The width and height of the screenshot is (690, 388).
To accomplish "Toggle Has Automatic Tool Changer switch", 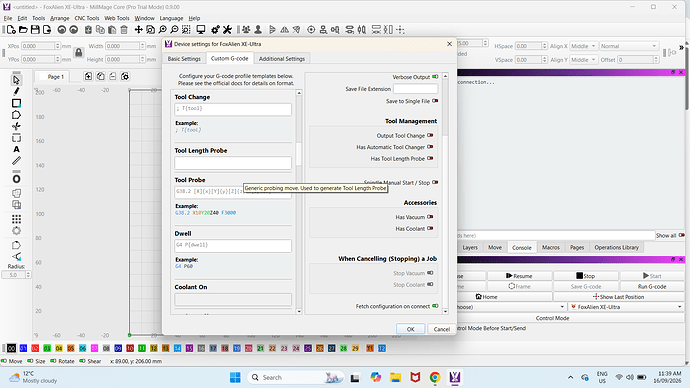I will [430, 147].
